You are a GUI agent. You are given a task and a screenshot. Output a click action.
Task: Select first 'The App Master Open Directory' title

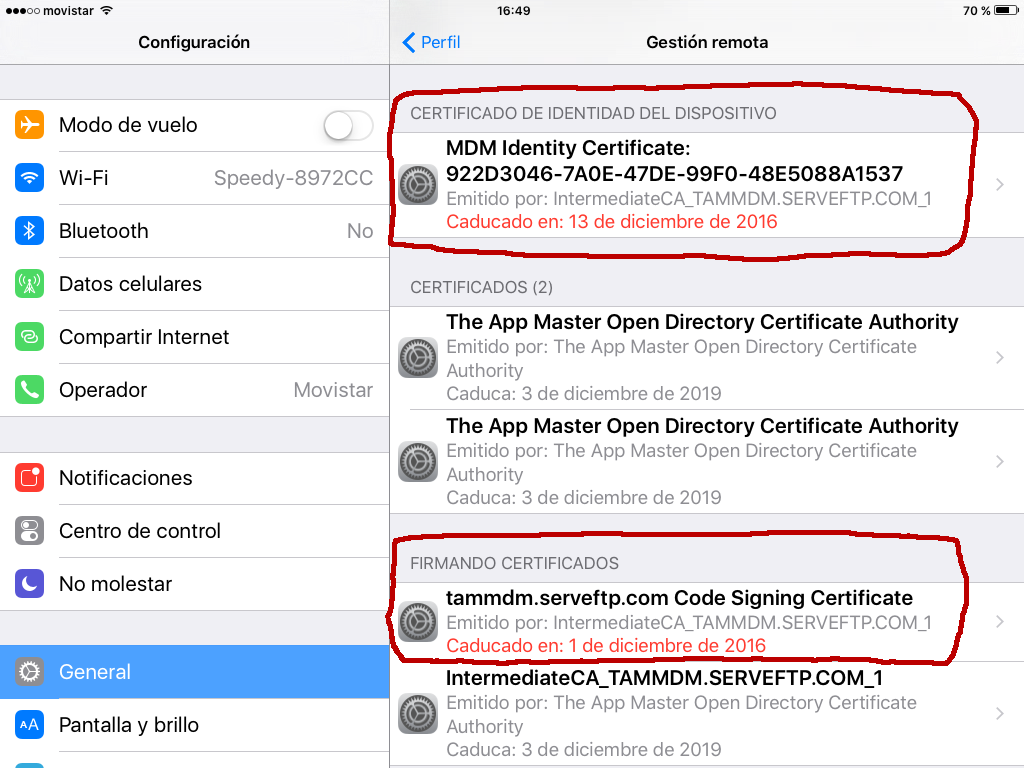[702, 322]
